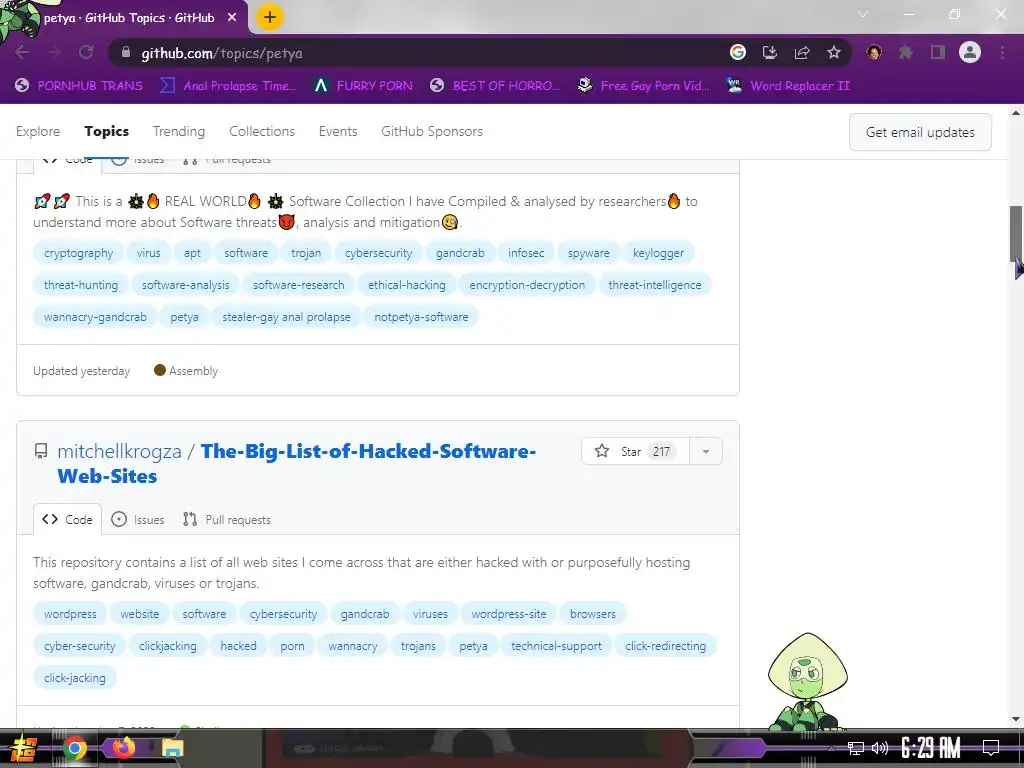Screen dimensions: 1024x768
Task: Open the Code tab of mitchellkrogza's repo
Action: click(67, 520)
